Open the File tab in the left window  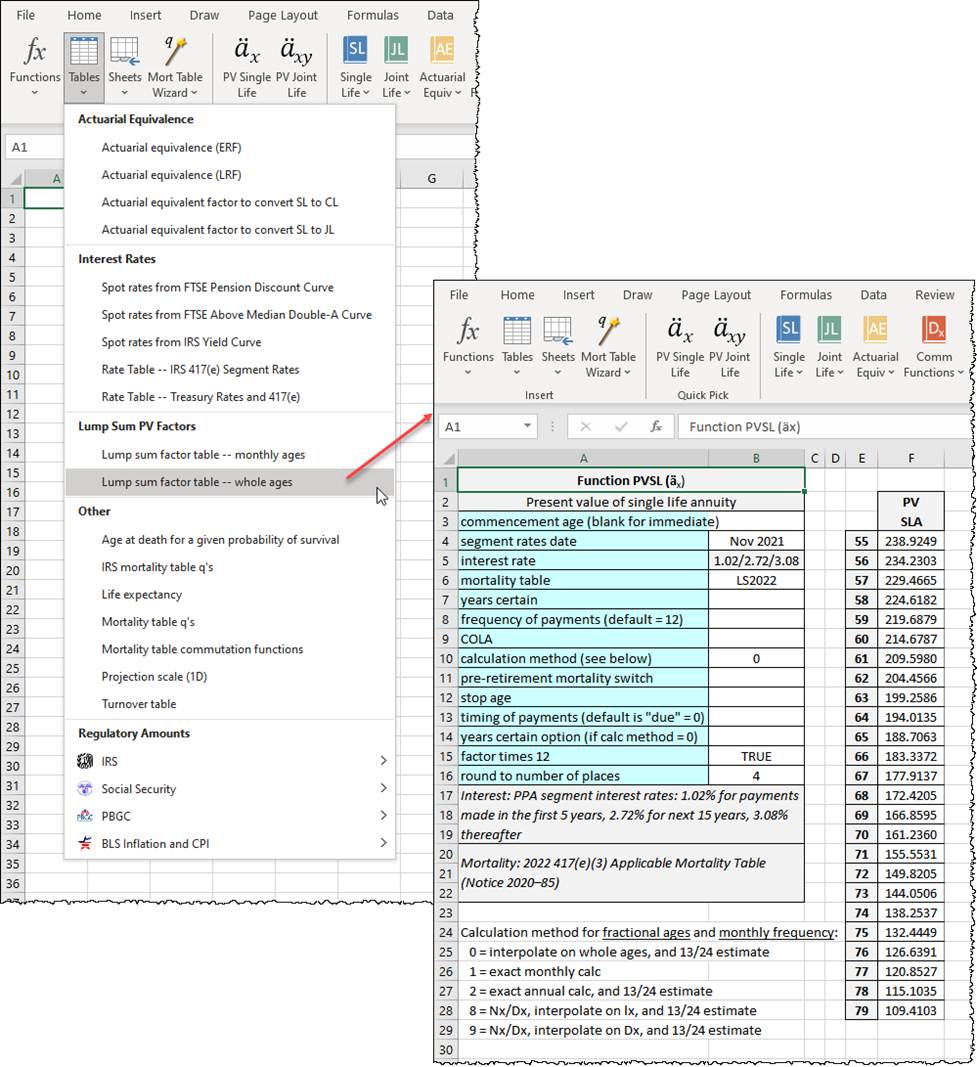(25, 15)
